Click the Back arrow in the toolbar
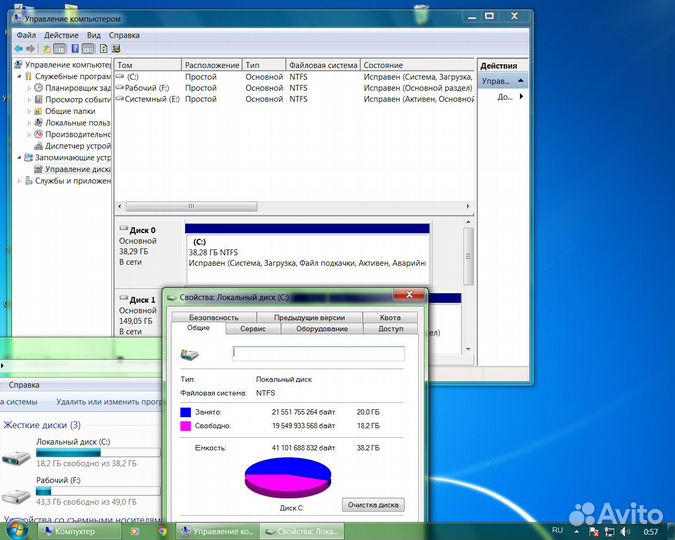The width and height of the screenshot is (675, 540). coord(18,48)
